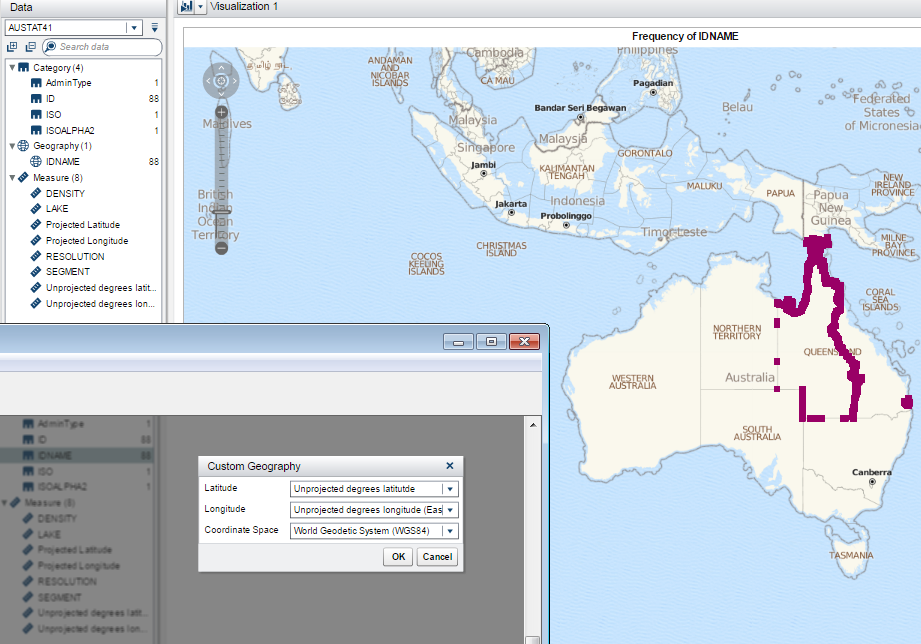
Task: Open the data source options menu icon
Action: (155, 28)
